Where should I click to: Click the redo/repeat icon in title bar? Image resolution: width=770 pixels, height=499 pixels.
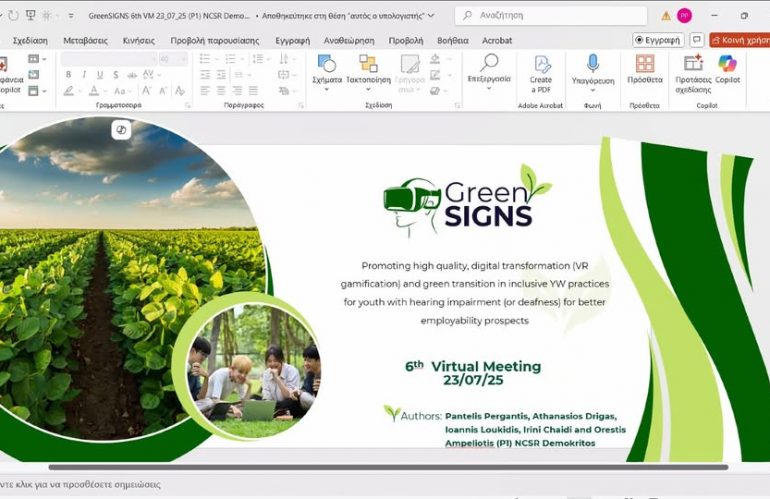13,15
